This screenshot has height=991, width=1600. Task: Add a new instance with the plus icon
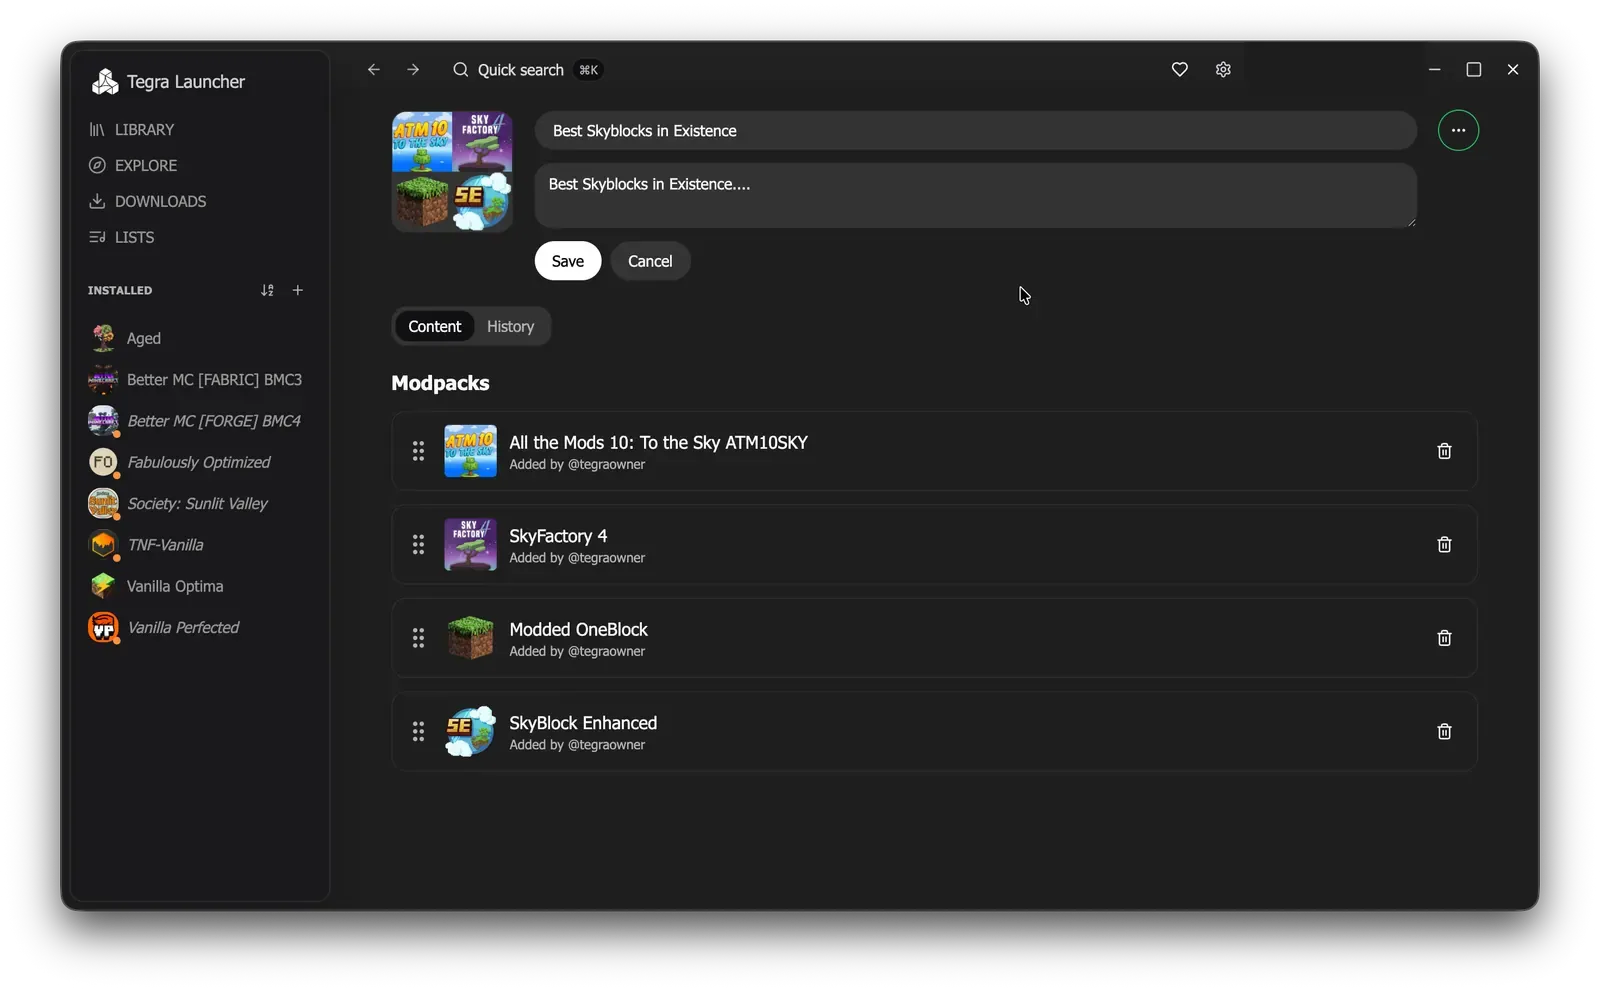pos(297,290)
